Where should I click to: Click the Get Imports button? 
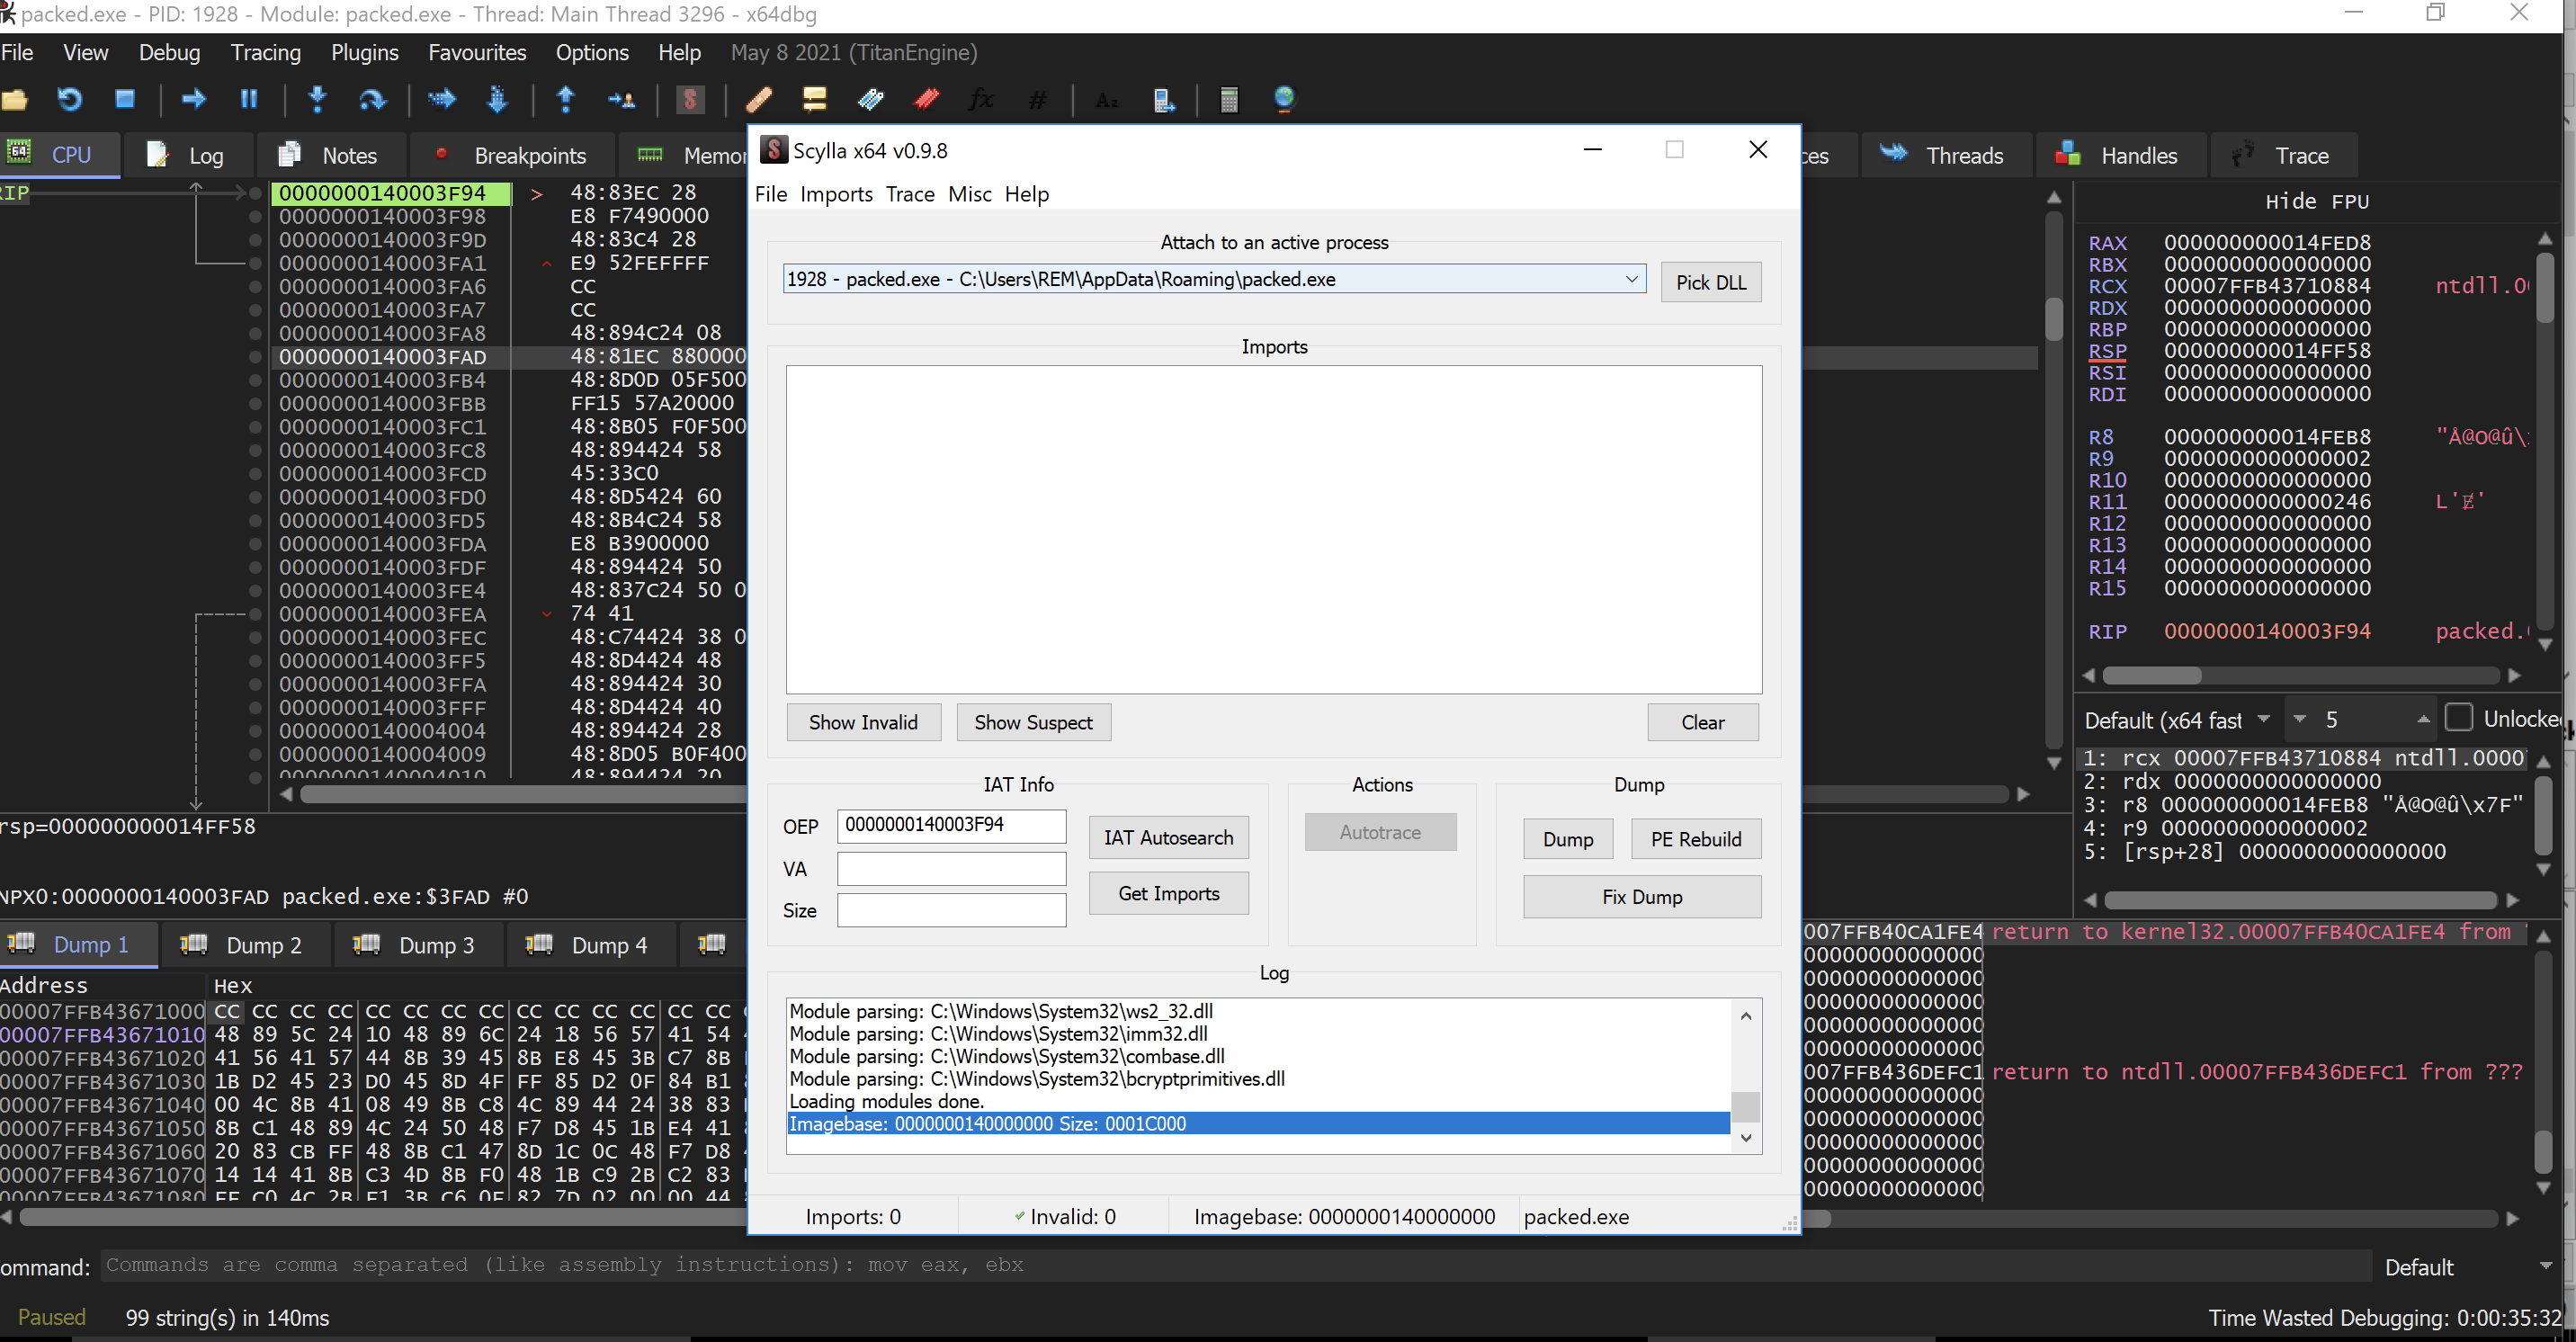pyautogui.click(x=1168, y=894)
